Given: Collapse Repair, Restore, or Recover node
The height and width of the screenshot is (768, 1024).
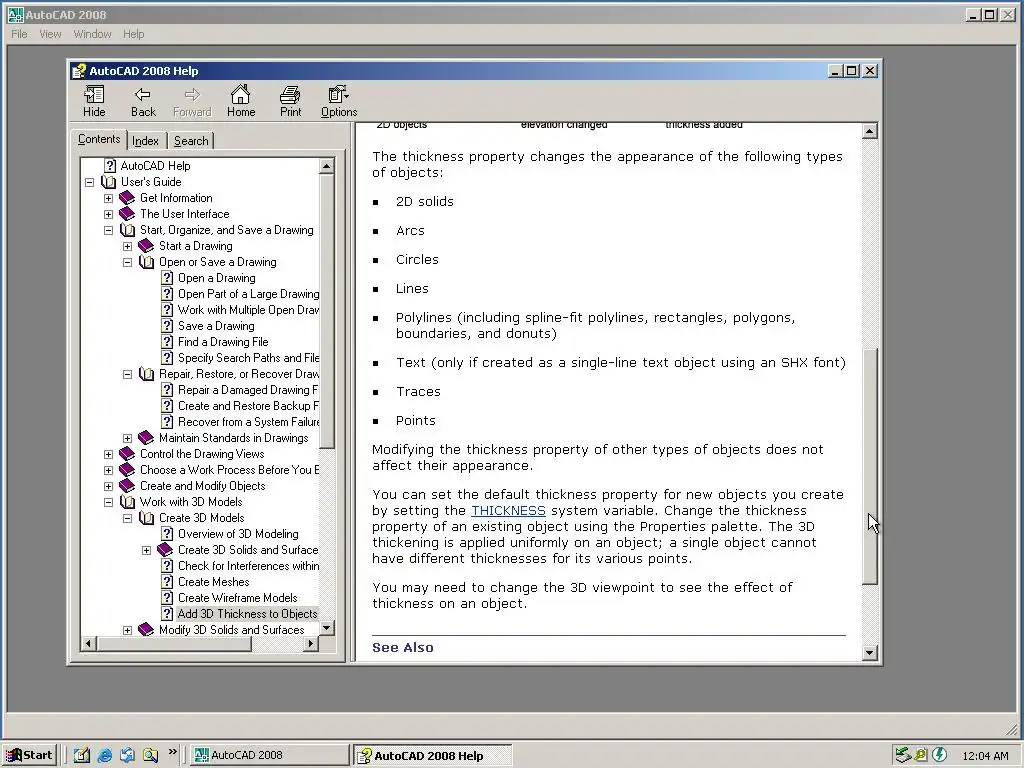Looking at the screenshot, I should pos(127,374).
